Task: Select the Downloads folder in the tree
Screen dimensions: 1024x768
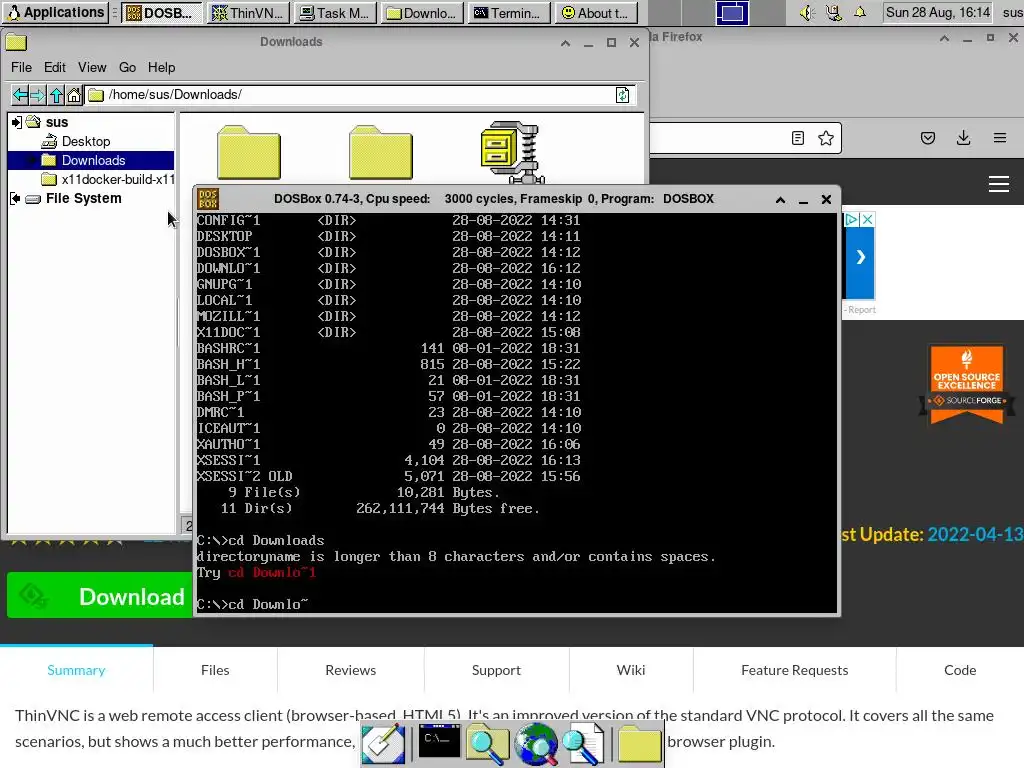Action: (x=91, y=161)
